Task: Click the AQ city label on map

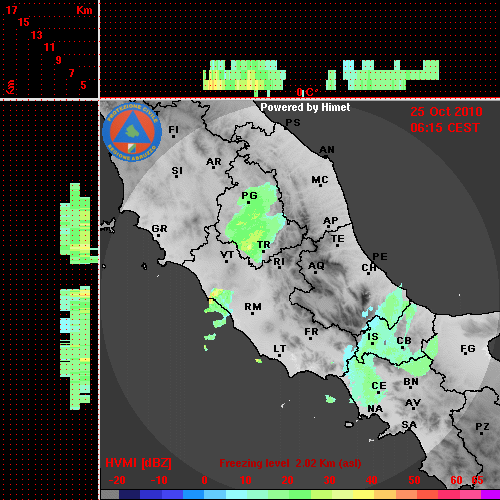Action: pyautogui.click(x=316, y=266)
